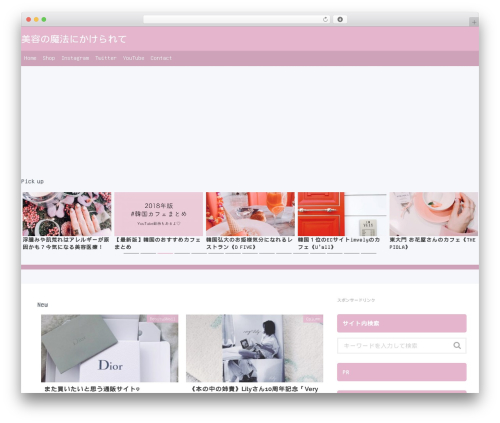Click the PR sidebar heading

[x=402, y=372]
